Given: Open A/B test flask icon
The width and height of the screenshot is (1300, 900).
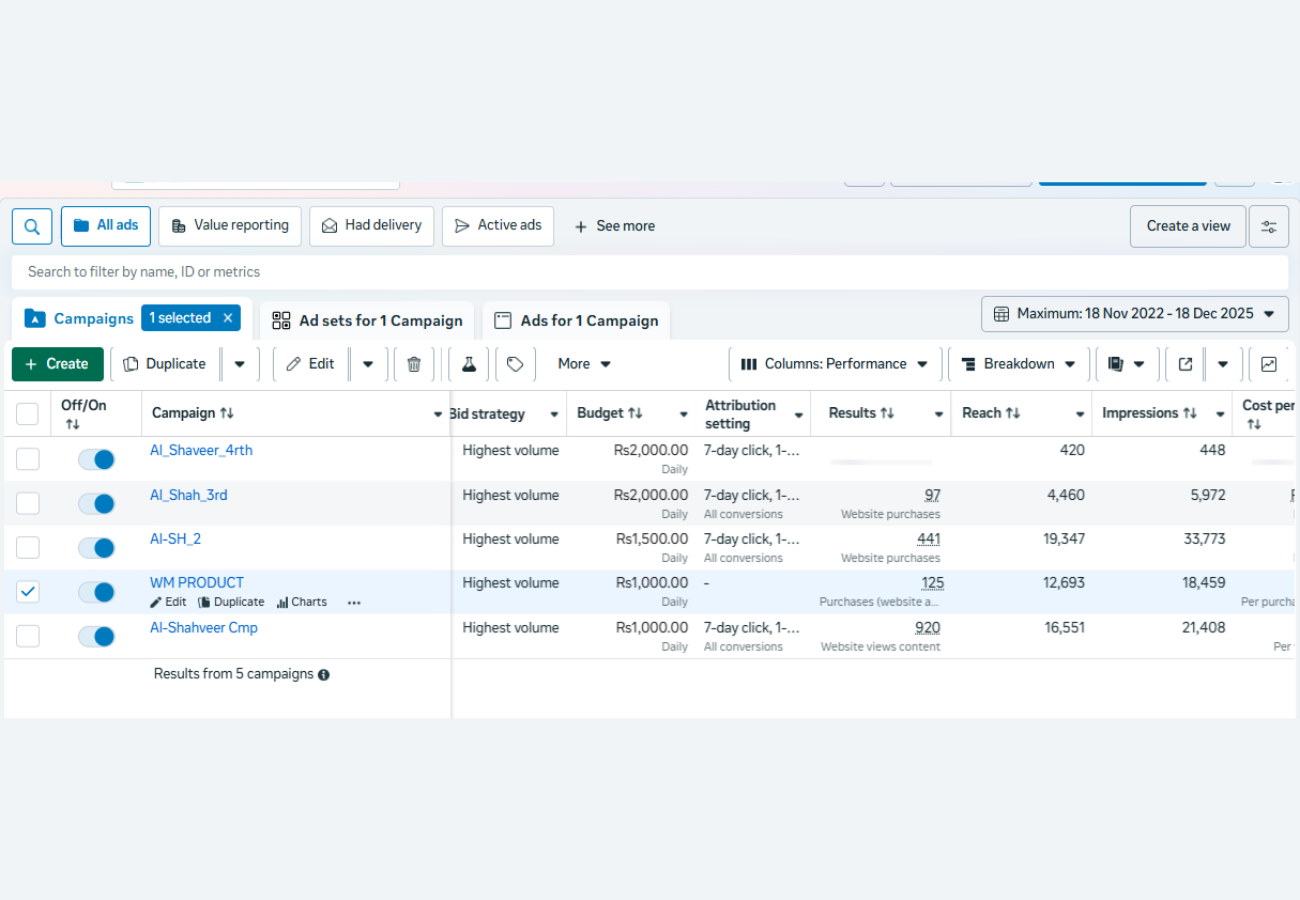Looking at the screenshot, I should tap(468, 364).
